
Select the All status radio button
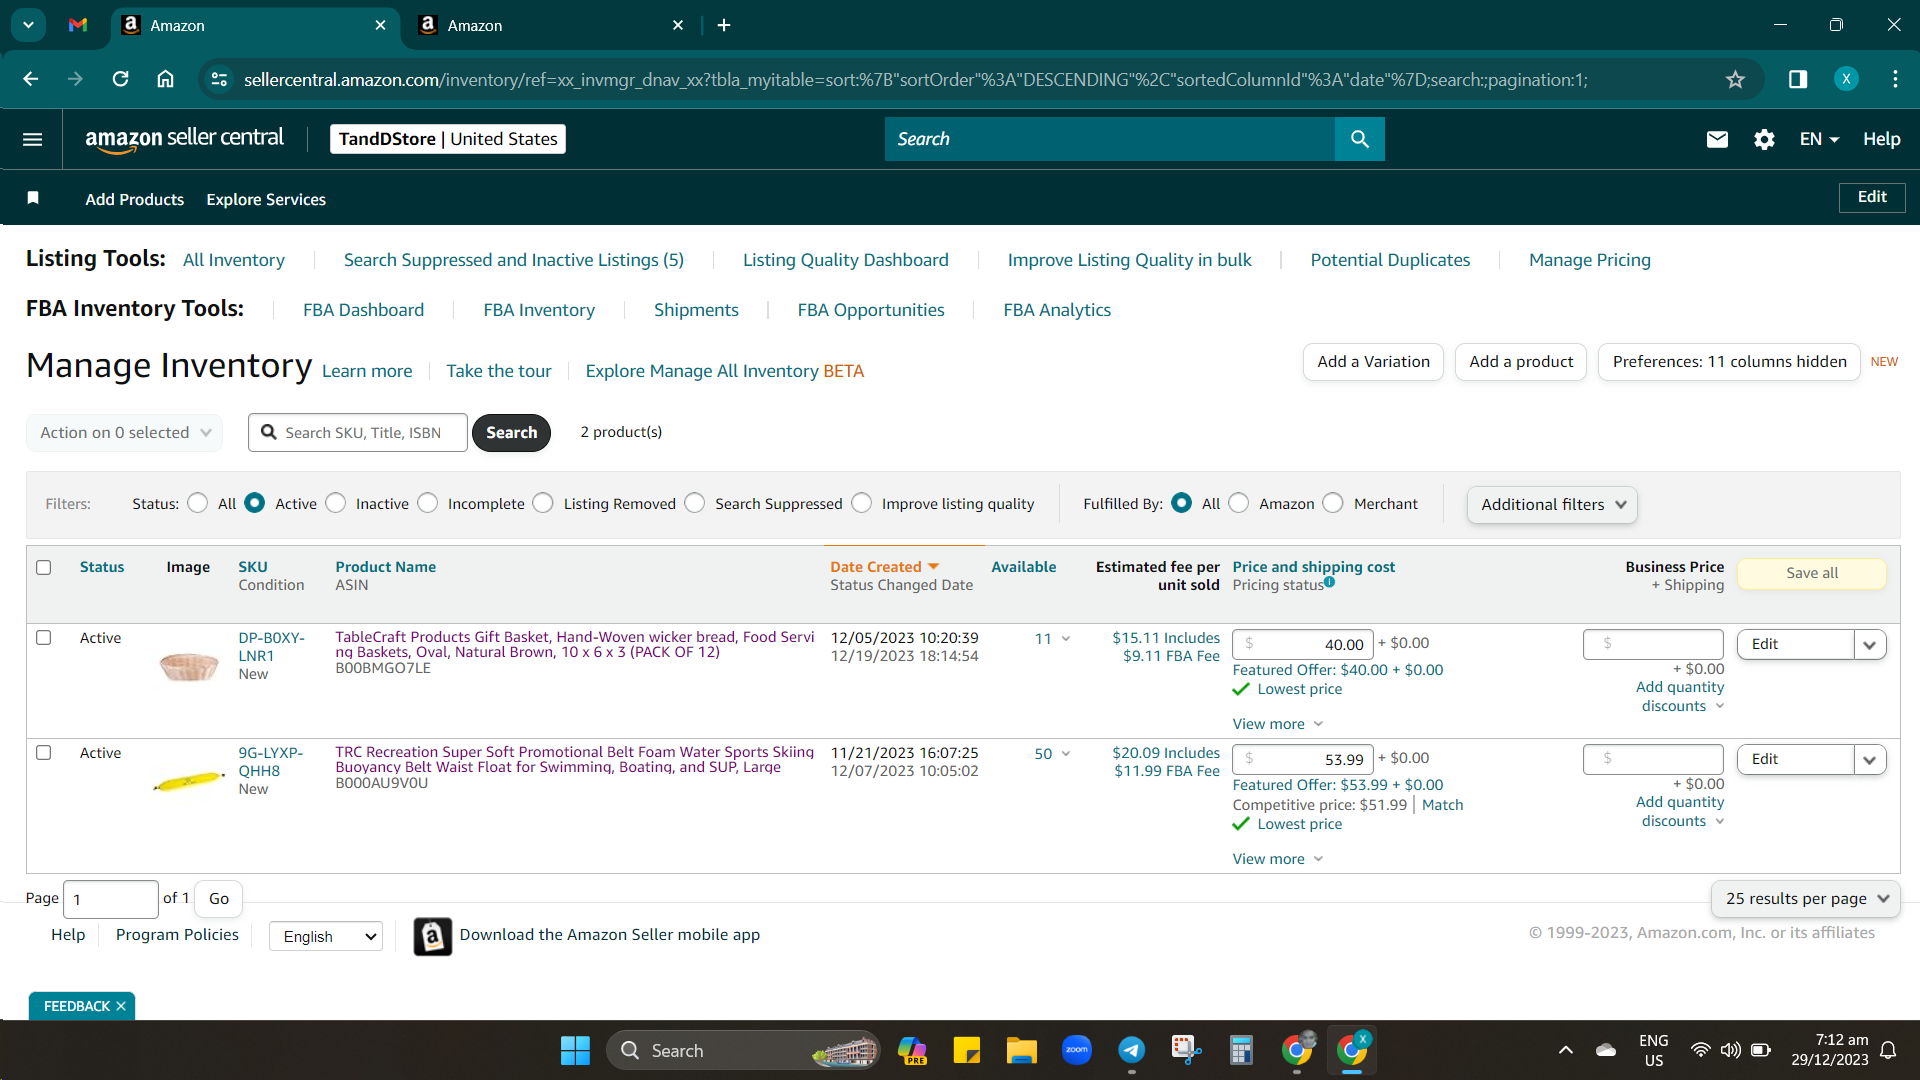point(198,503)
